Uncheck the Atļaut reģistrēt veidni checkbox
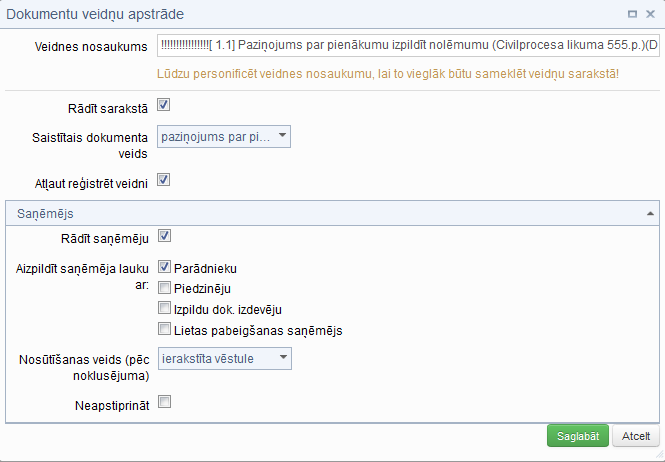 (165, 180)
